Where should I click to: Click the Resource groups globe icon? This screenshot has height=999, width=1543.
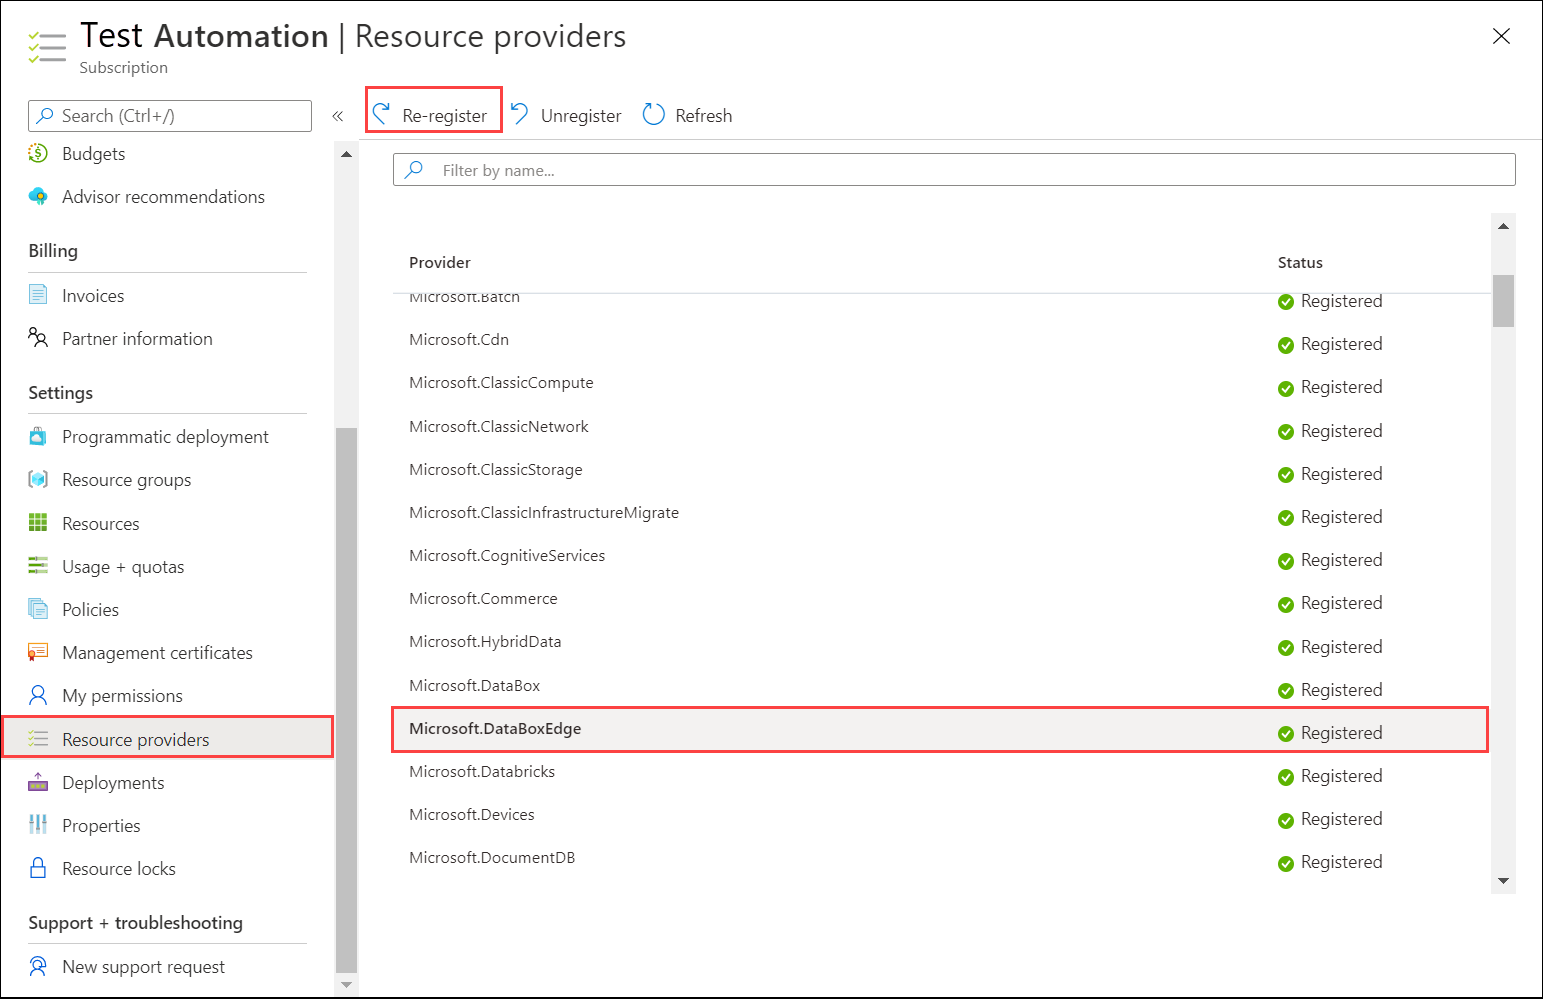pyautogui.click(x=38, y=479)
